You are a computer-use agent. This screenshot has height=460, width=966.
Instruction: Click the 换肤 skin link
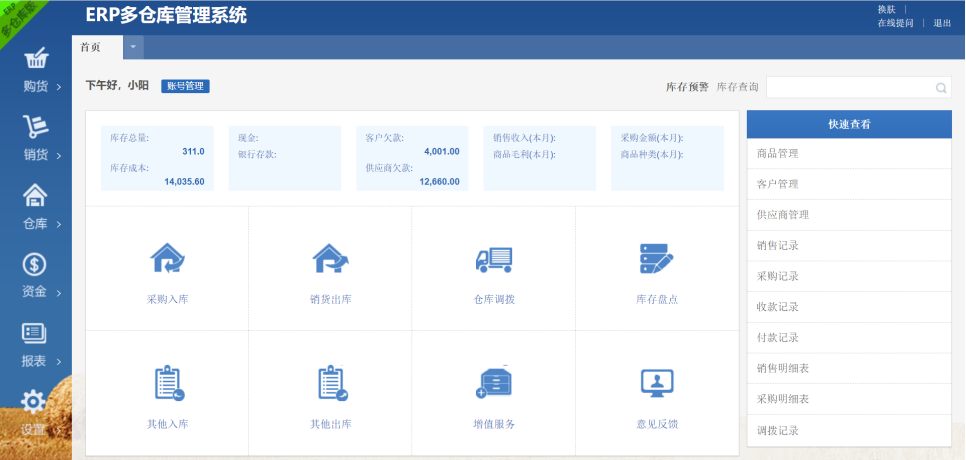point(887,9)
